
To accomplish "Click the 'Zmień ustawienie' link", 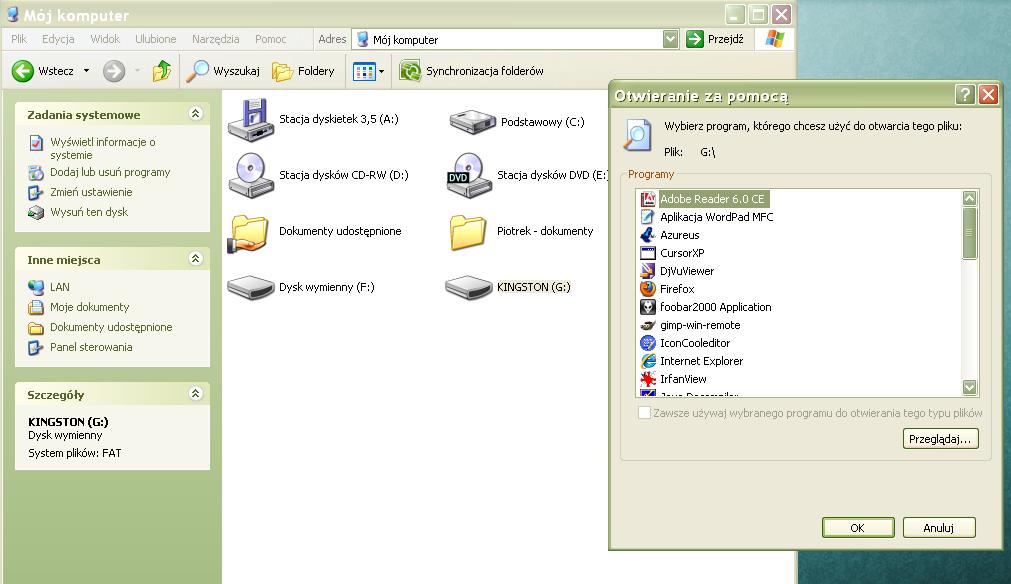I will (91, 192).
